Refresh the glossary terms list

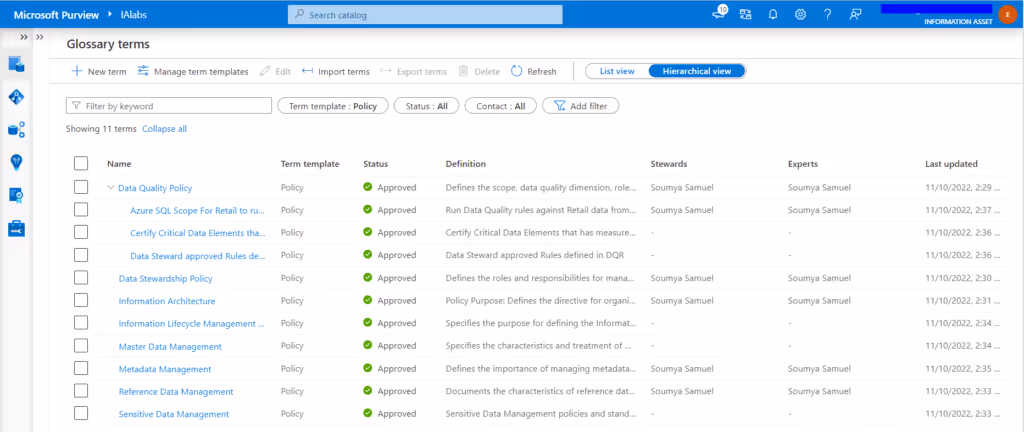coord(534,71)
